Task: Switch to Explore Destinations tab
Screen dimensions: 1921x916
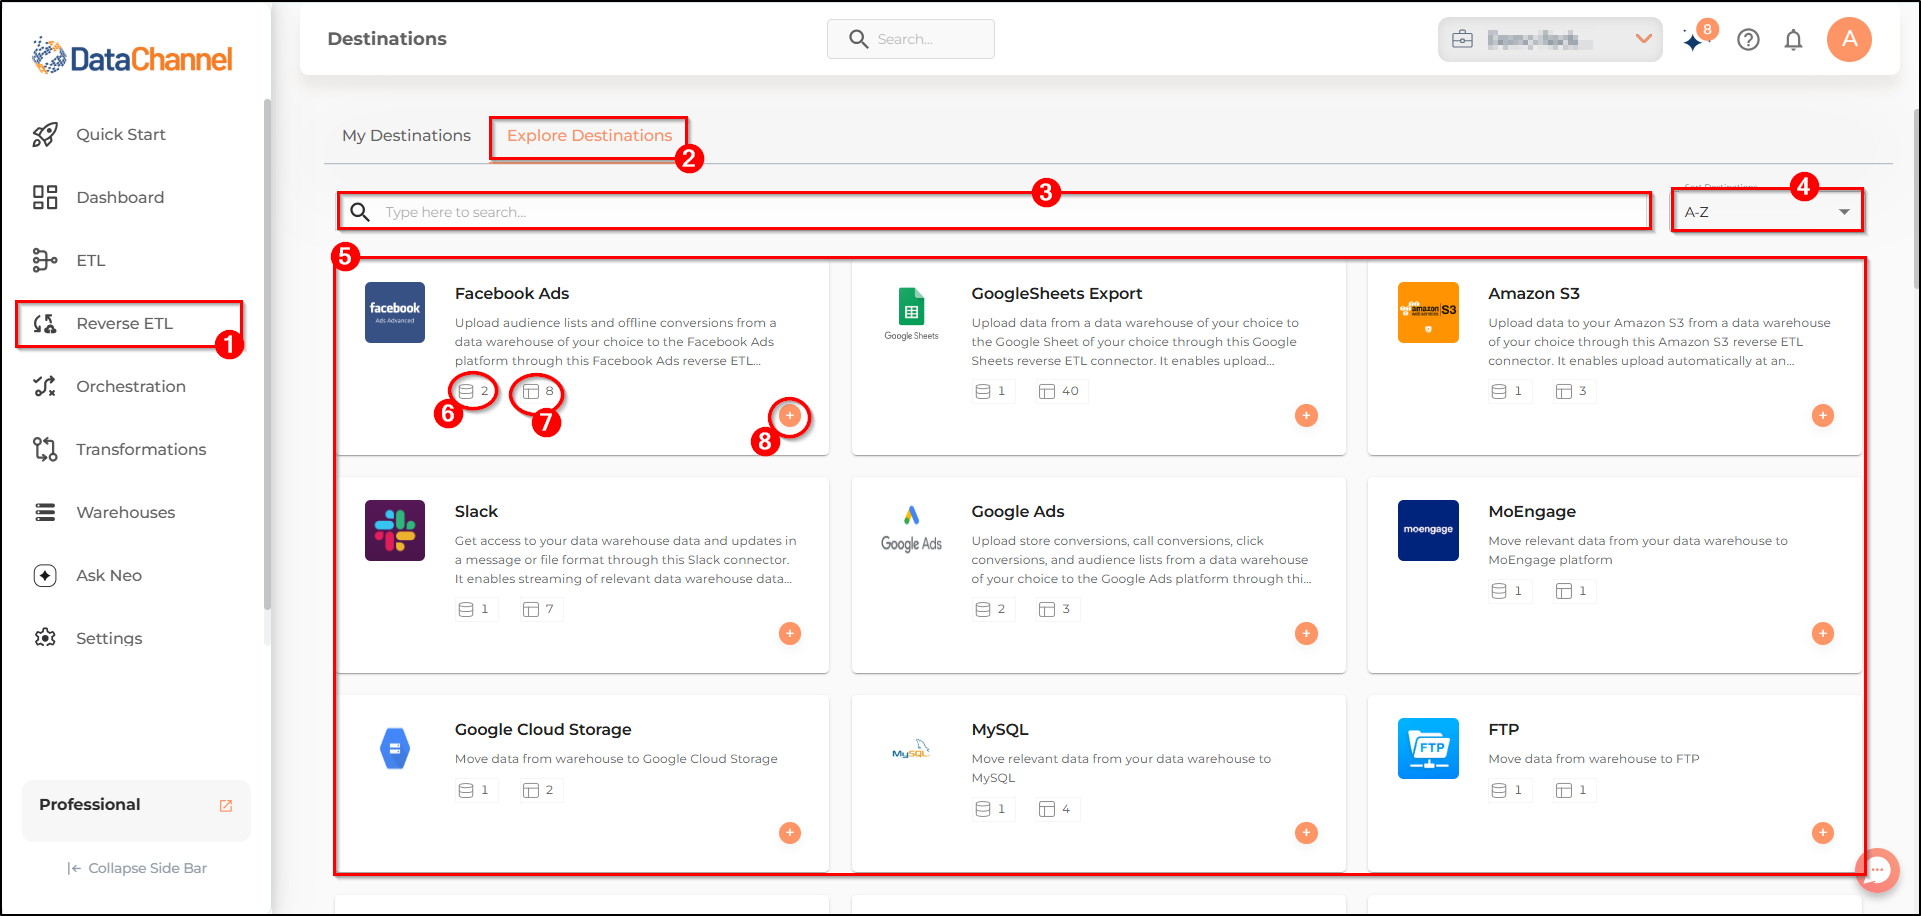Action: 589,135
